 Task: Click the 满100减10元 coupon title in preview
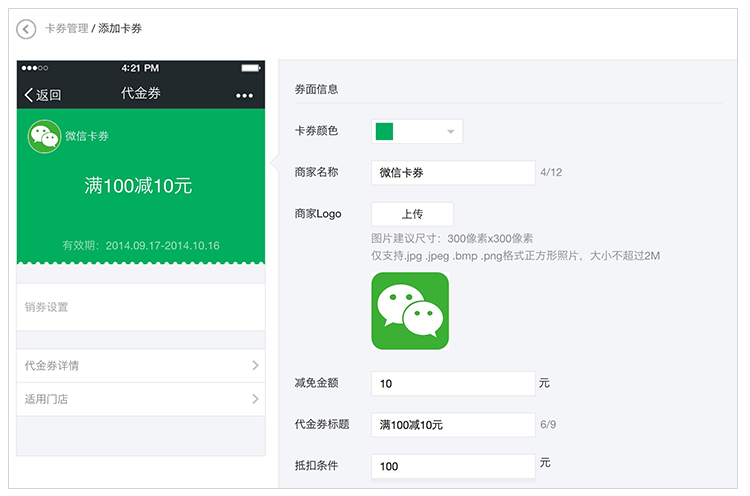138,186
